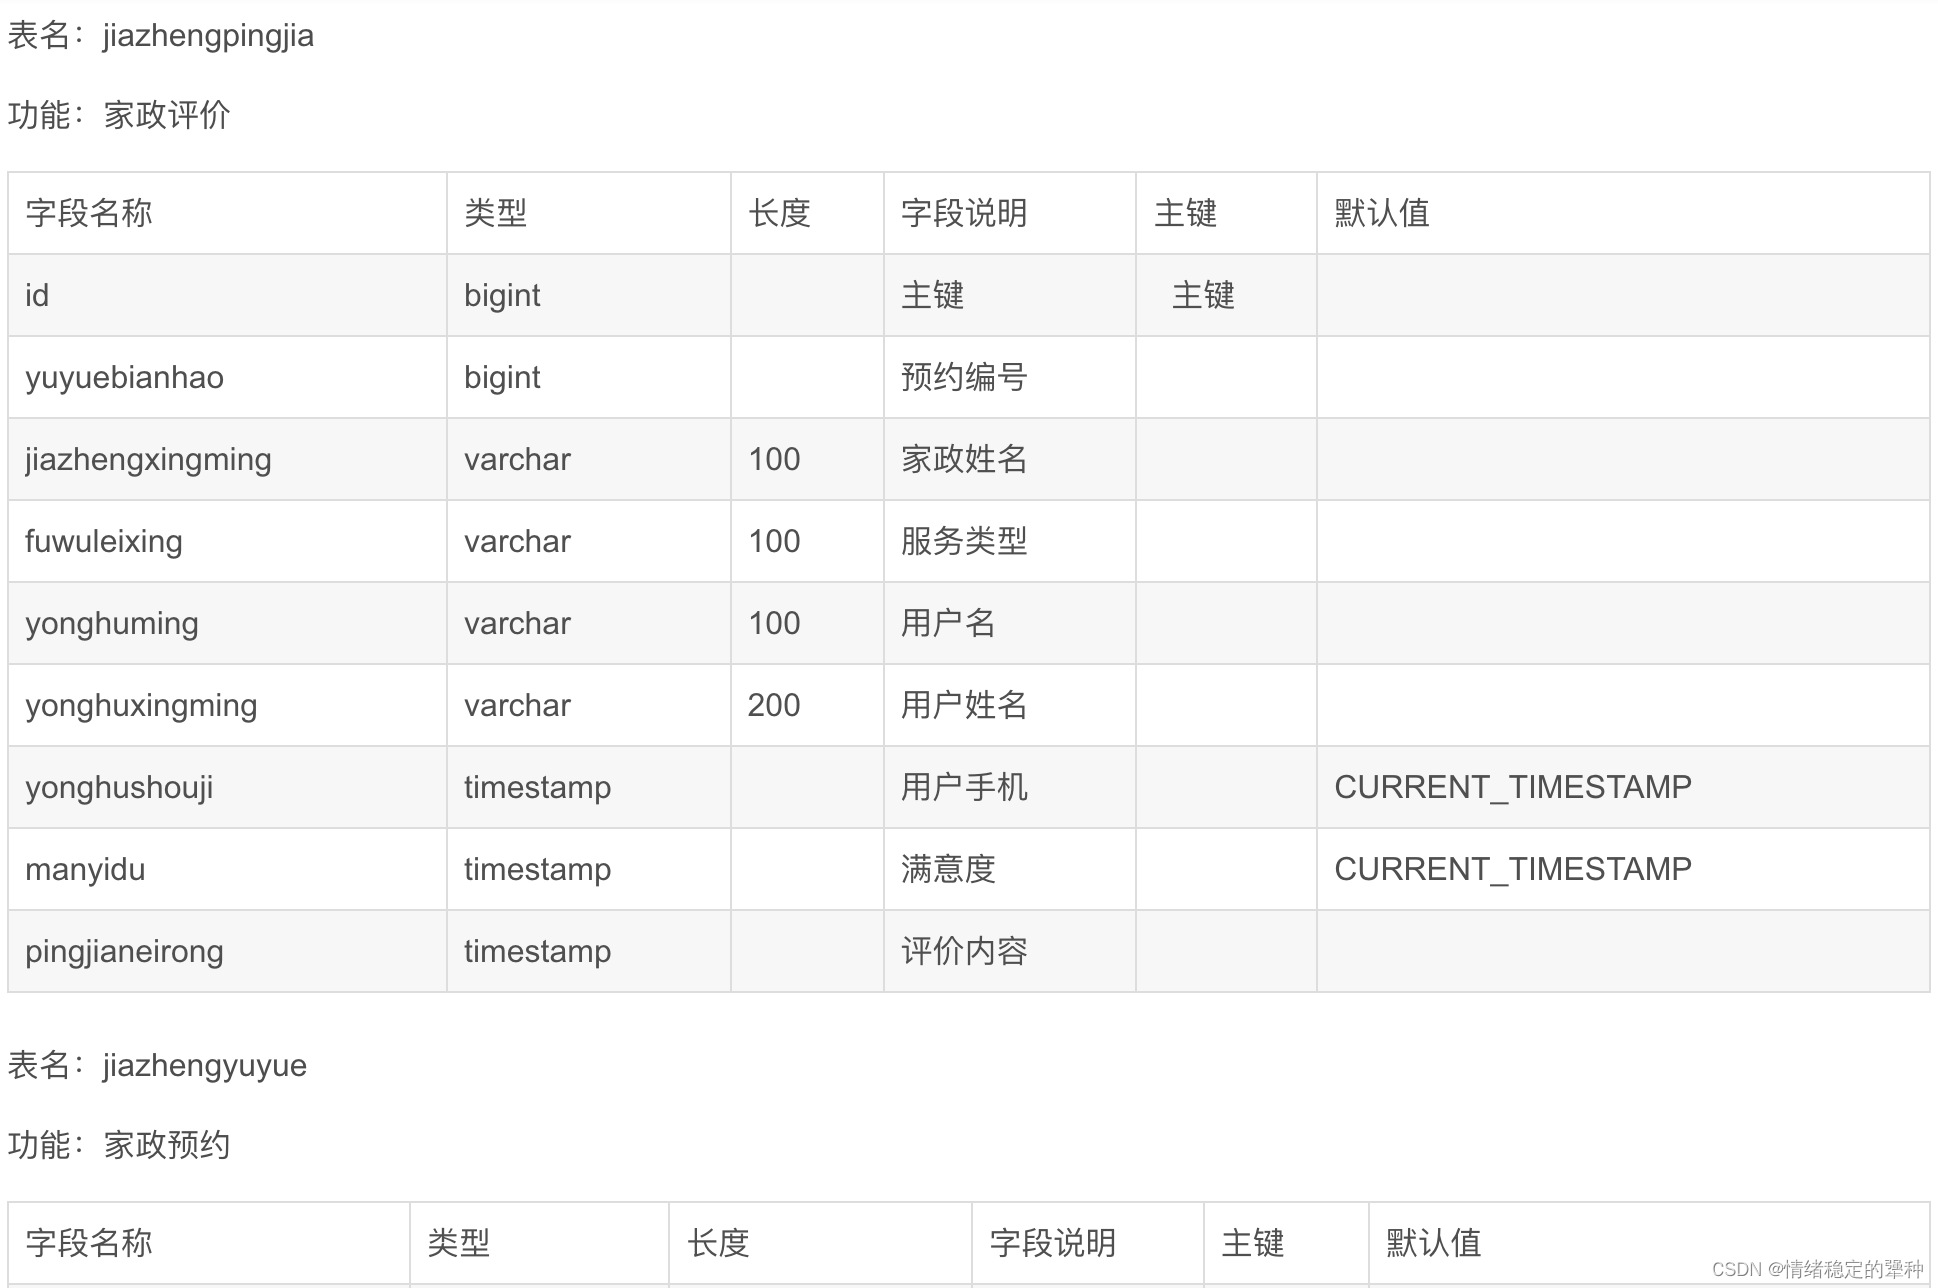Click the table name jiazhengpingjia
This screenshot has width=1938, height=1288.
coord(208,36)
